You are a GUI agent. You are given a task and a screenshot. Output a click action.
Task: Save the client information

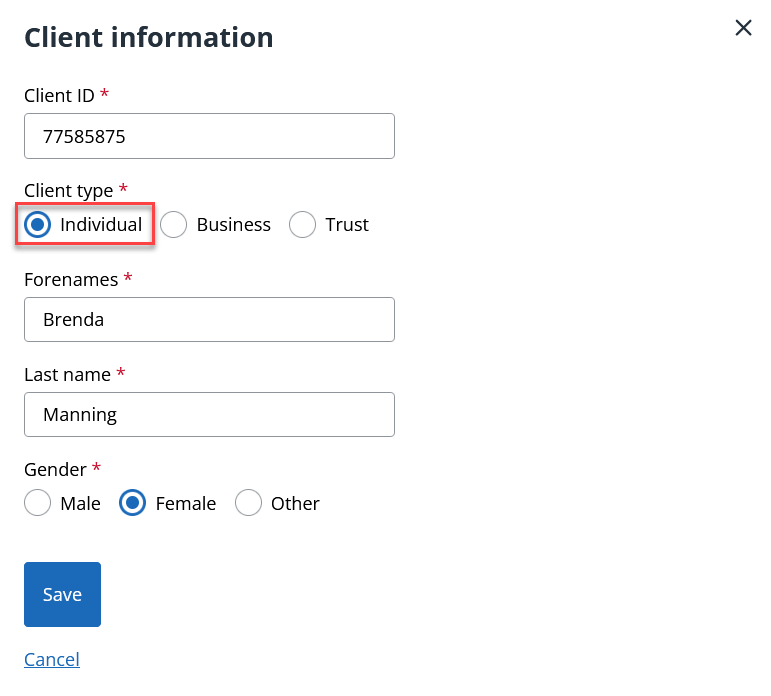tap(62, 594)
